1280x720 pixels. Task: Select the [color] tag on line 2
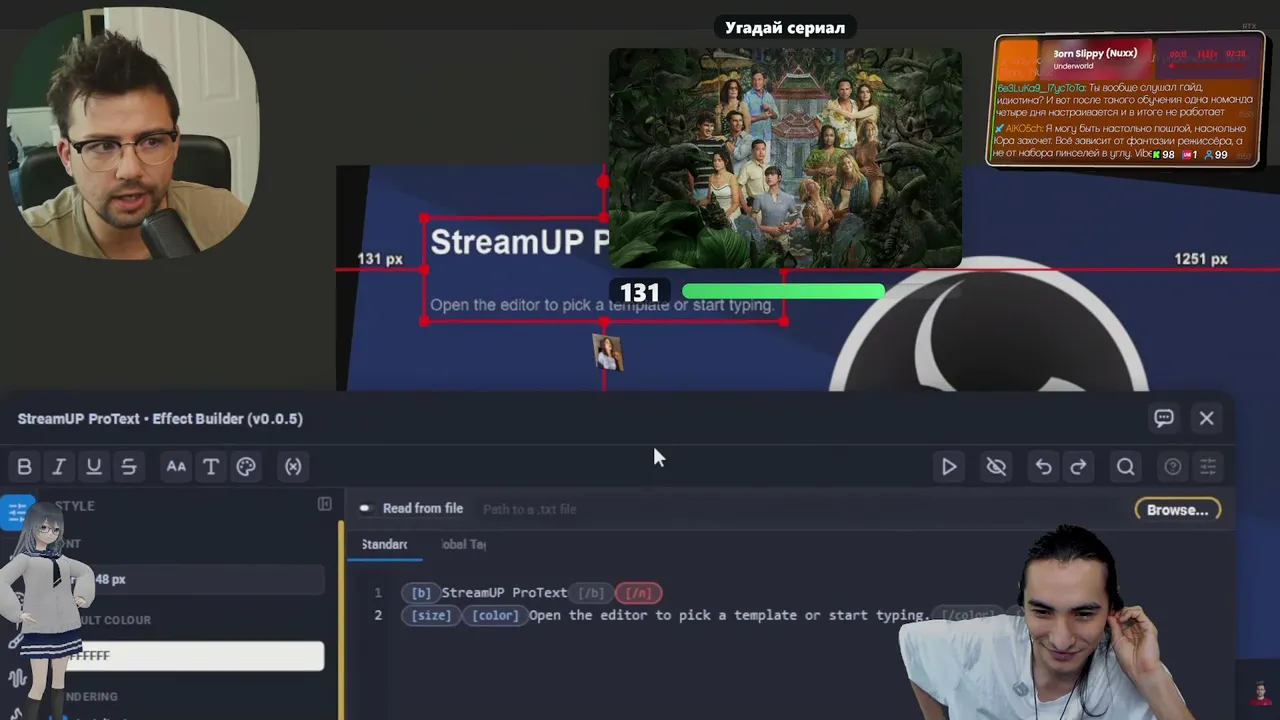(495, 615)
